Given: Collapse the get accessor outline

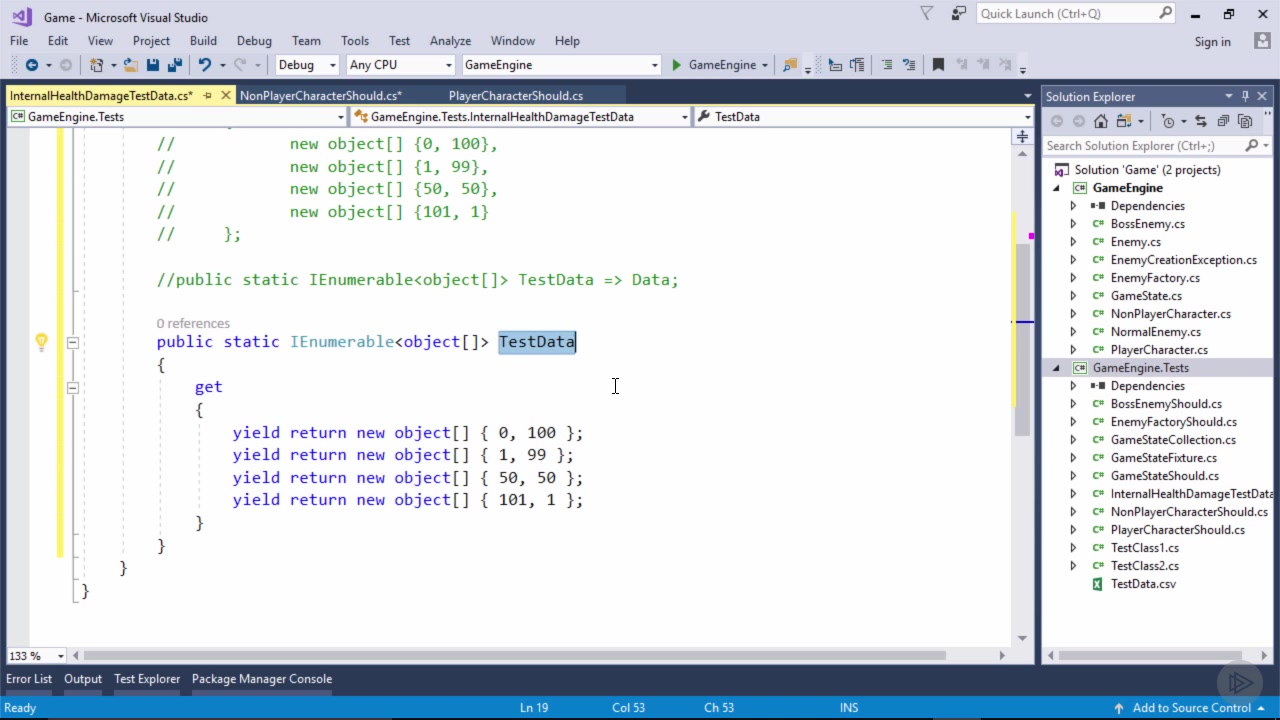Looking at the screenshot, I should 72,387.
